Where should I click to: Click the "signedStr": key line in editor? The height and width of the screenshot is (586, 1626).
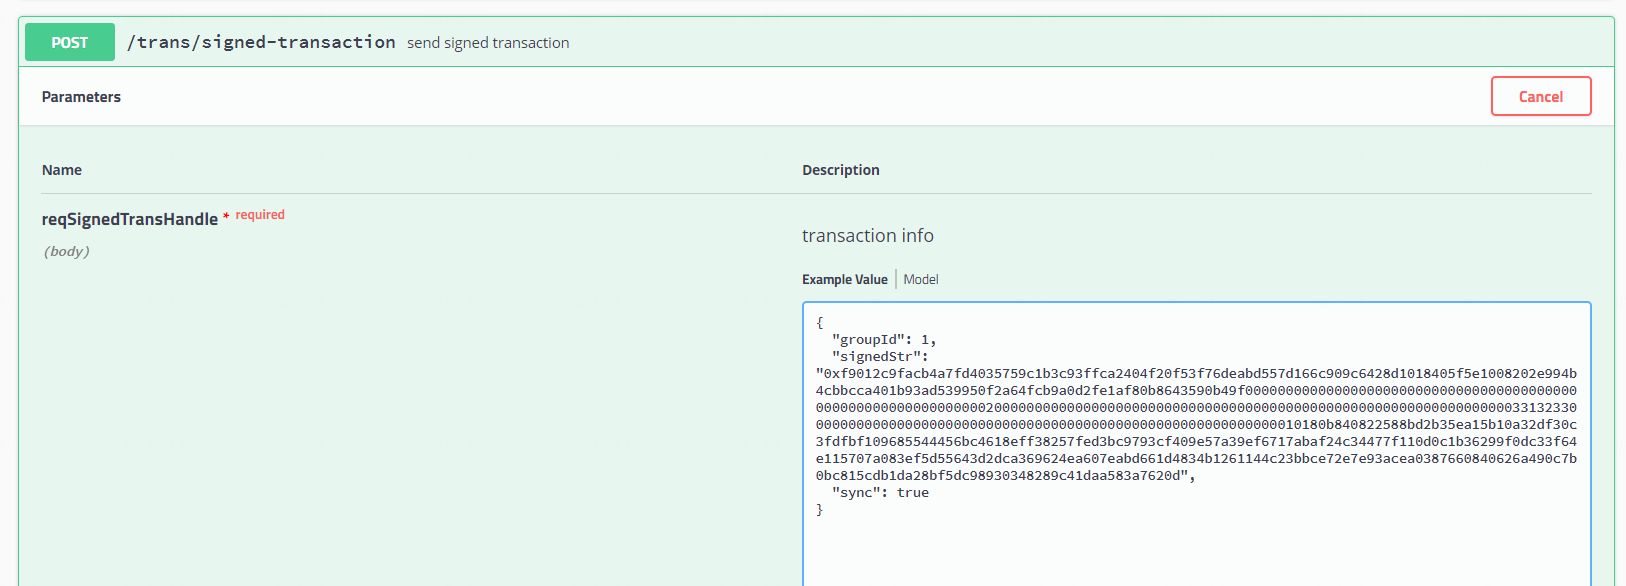click(880, 357)
